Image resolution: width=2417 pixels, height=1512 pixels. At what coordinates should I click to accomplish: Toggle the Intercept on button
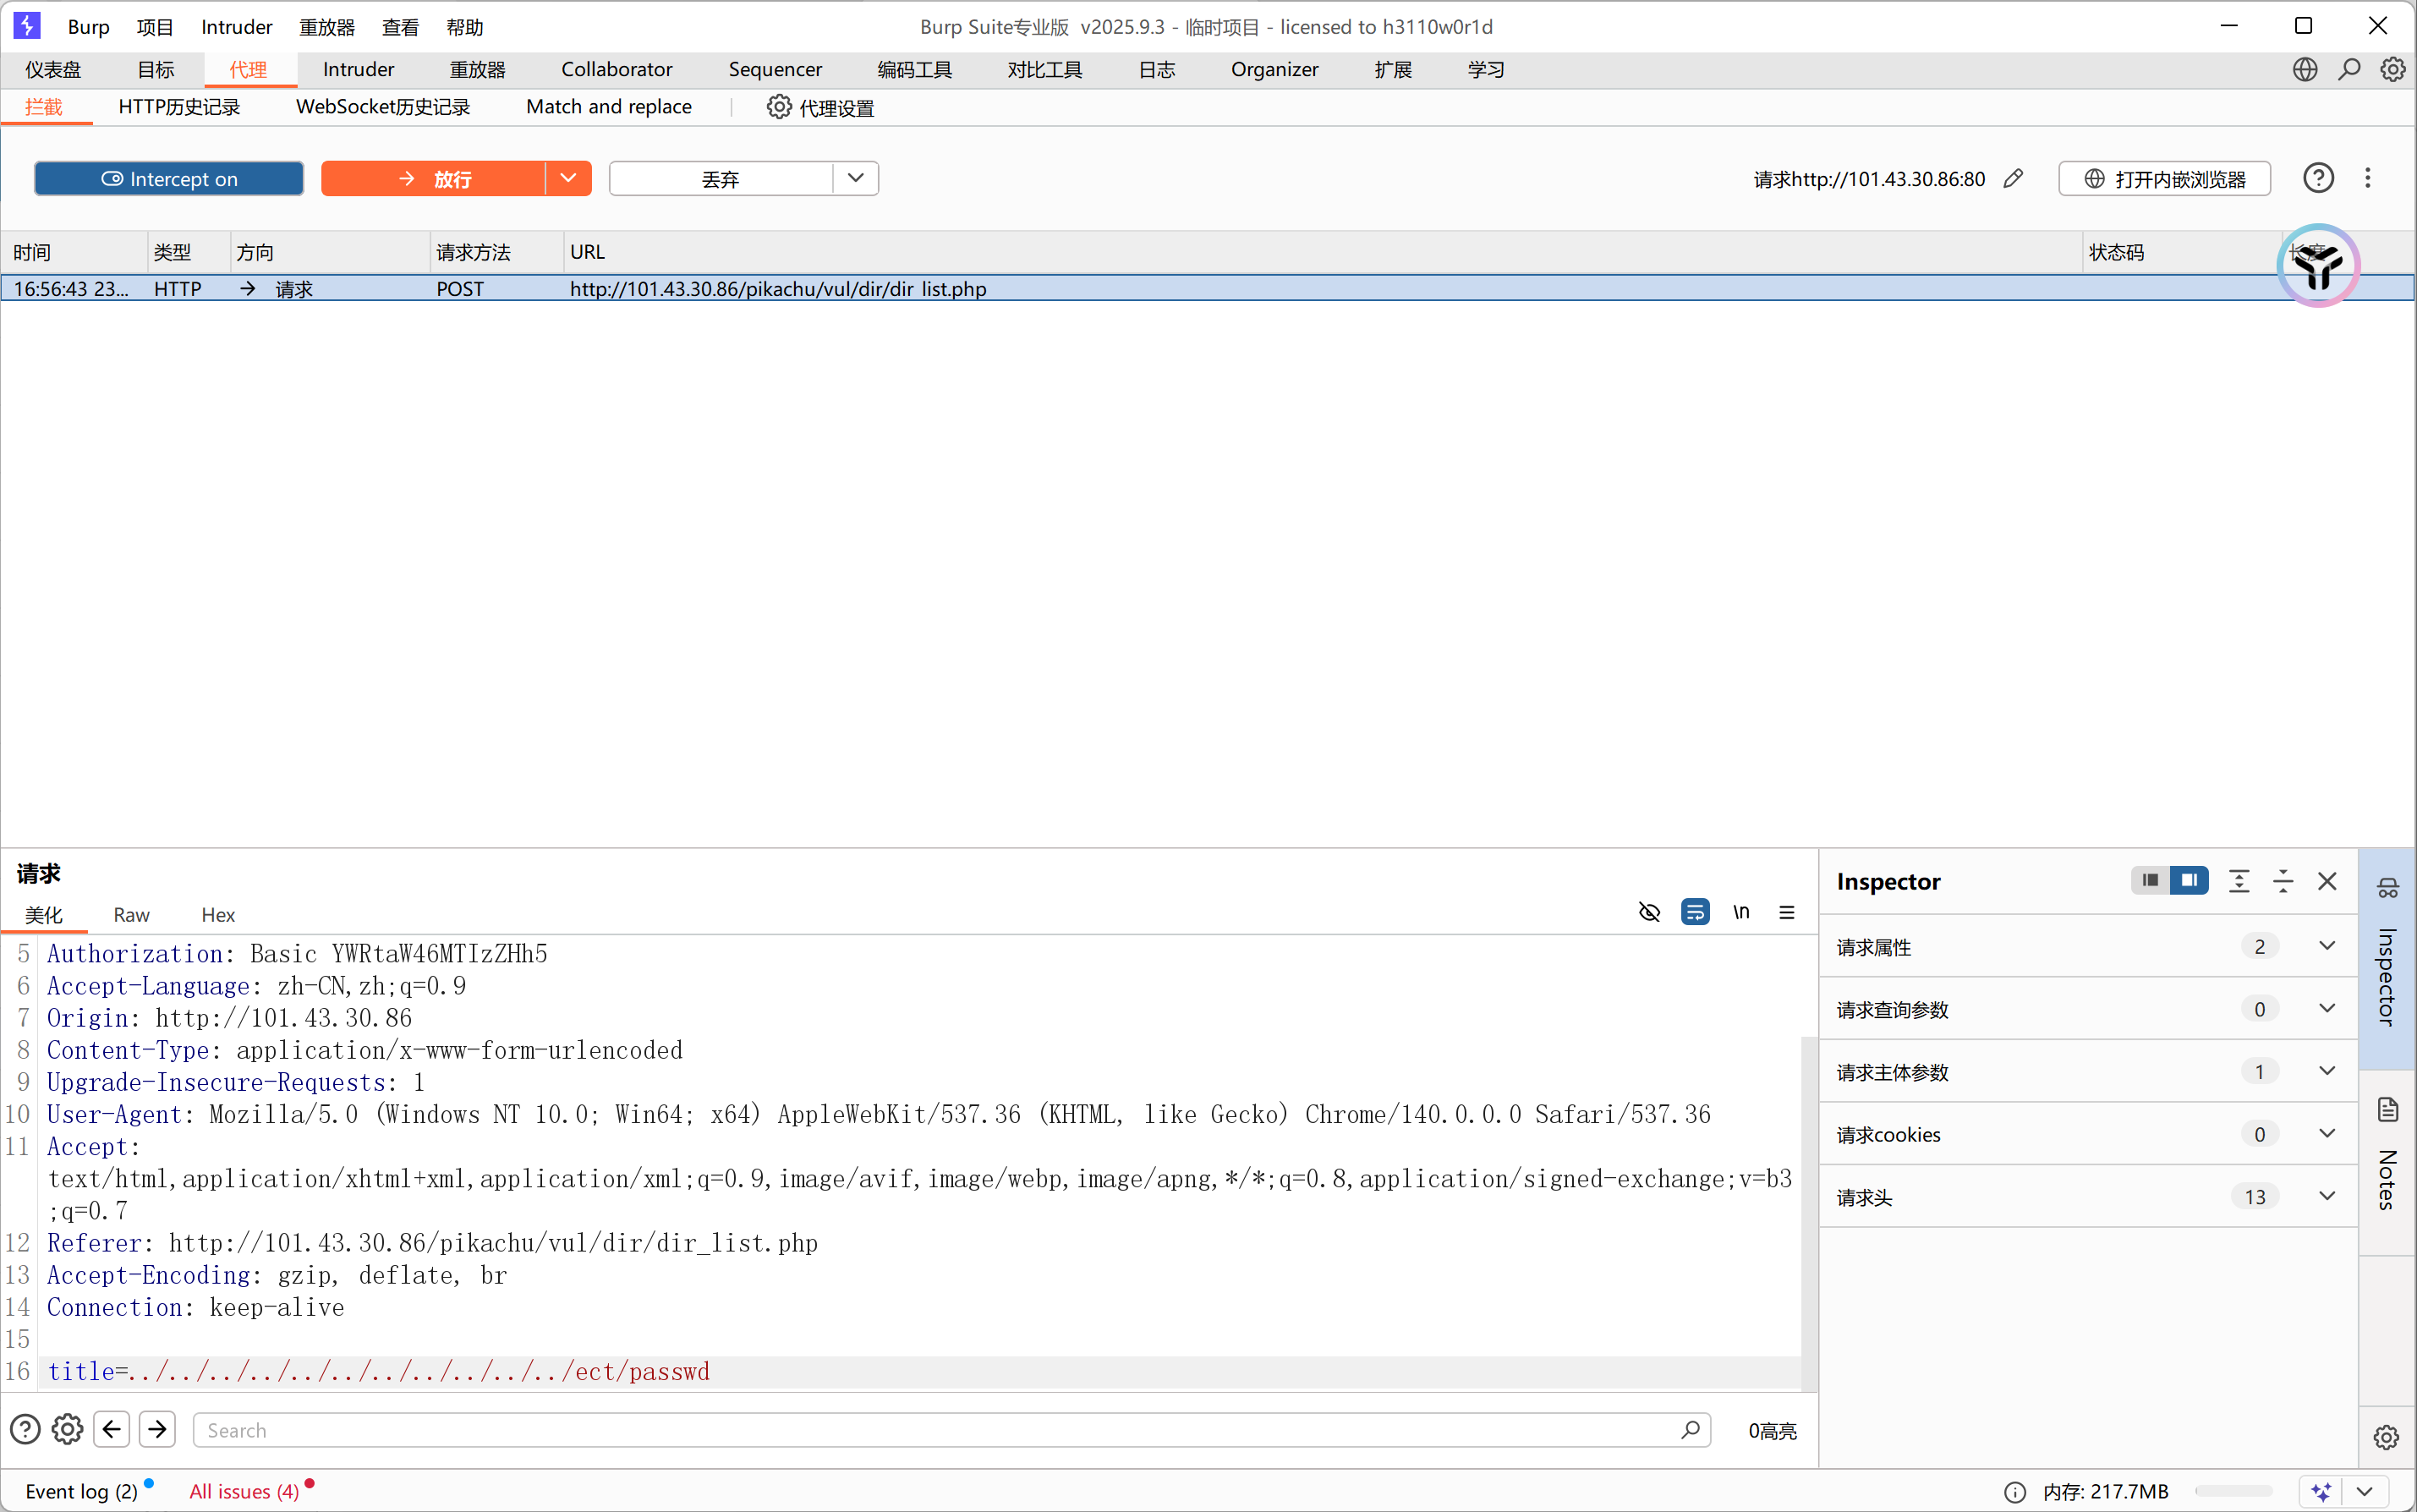tap(169, 179)
